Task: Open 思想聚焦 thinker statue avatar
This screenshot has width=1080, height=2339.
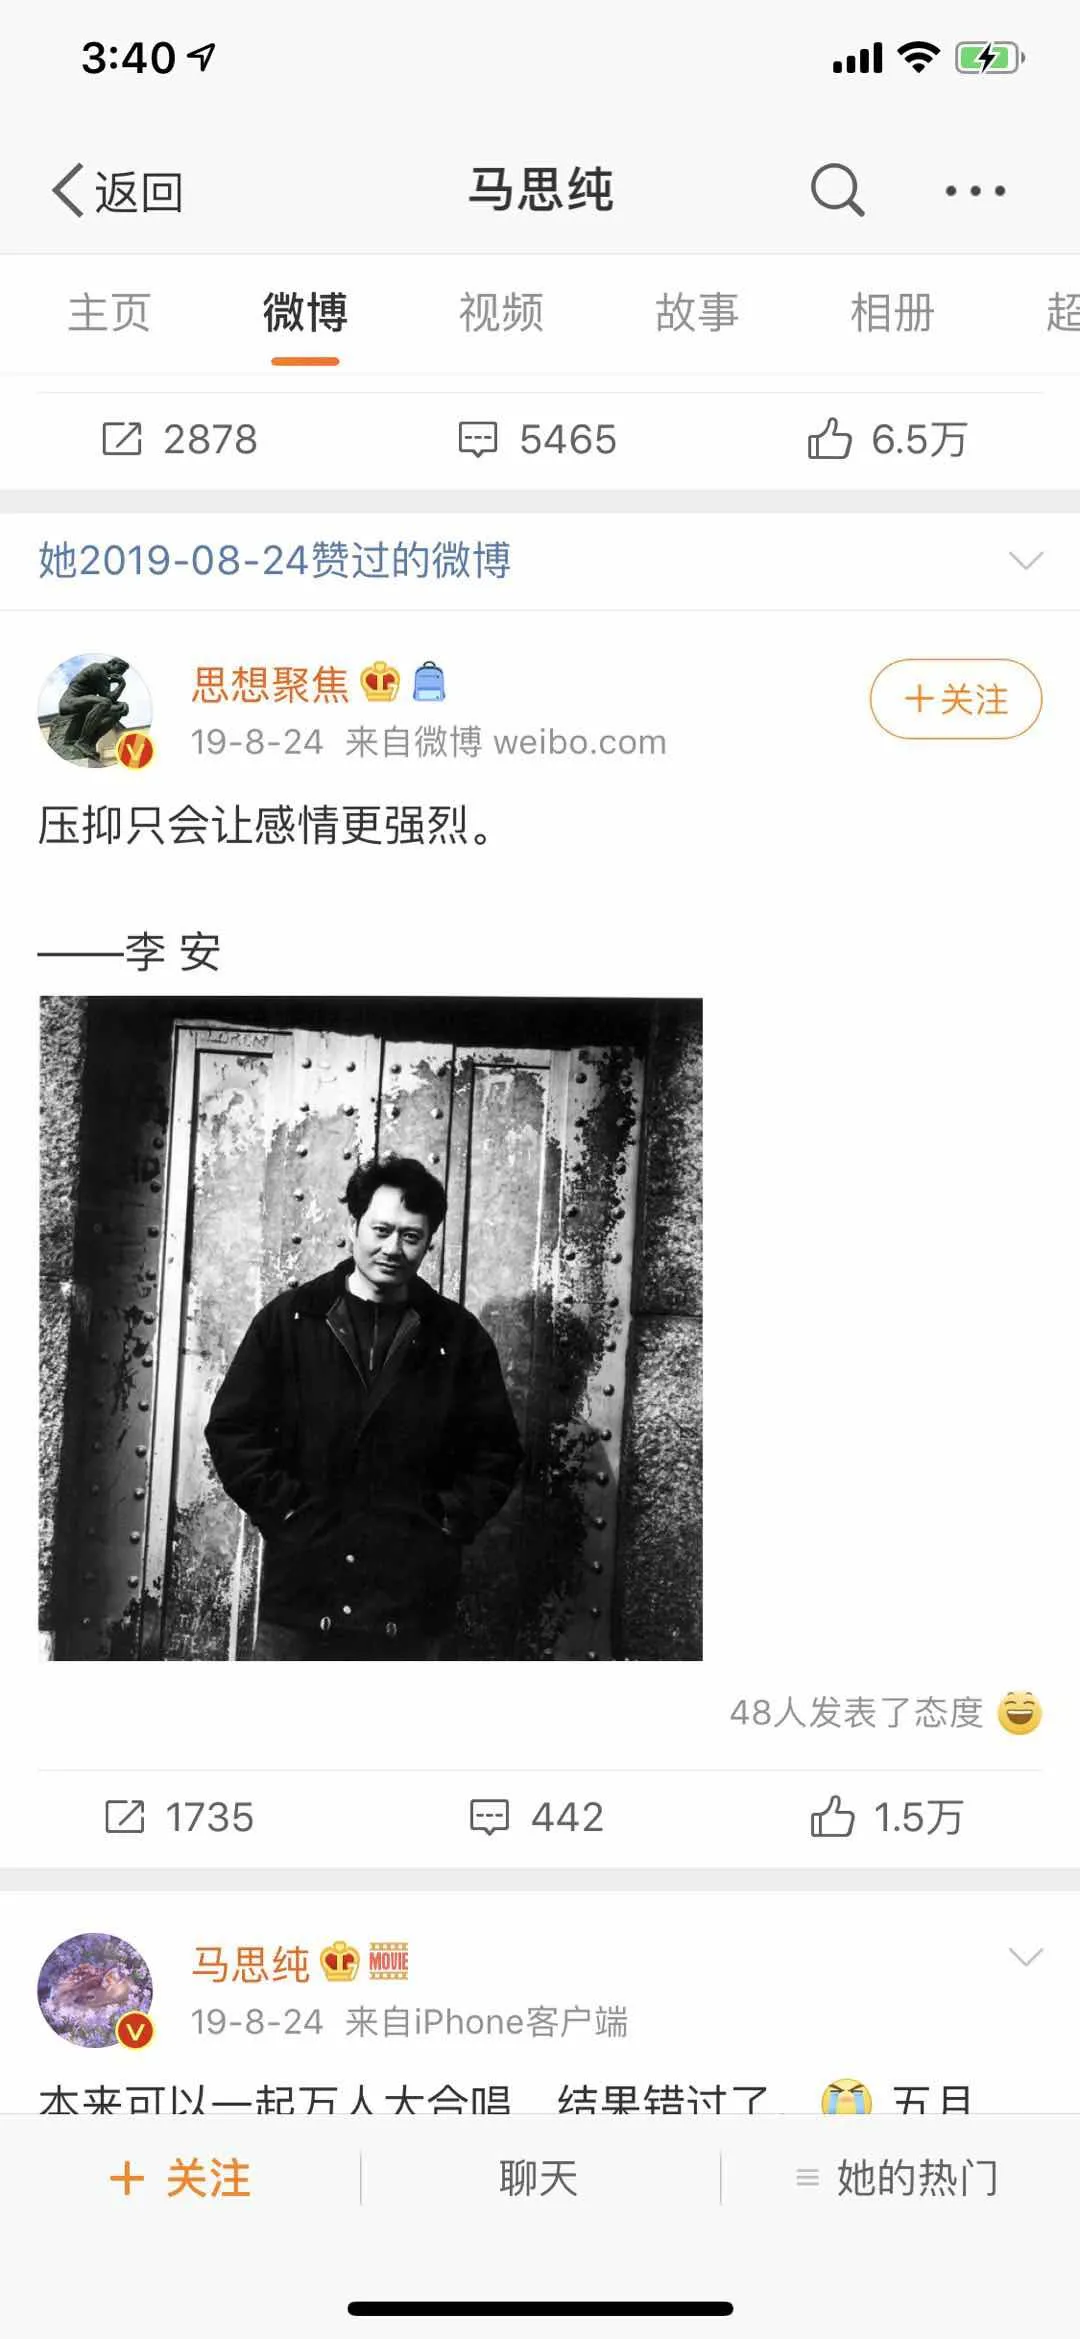Action: pos(95,711)
